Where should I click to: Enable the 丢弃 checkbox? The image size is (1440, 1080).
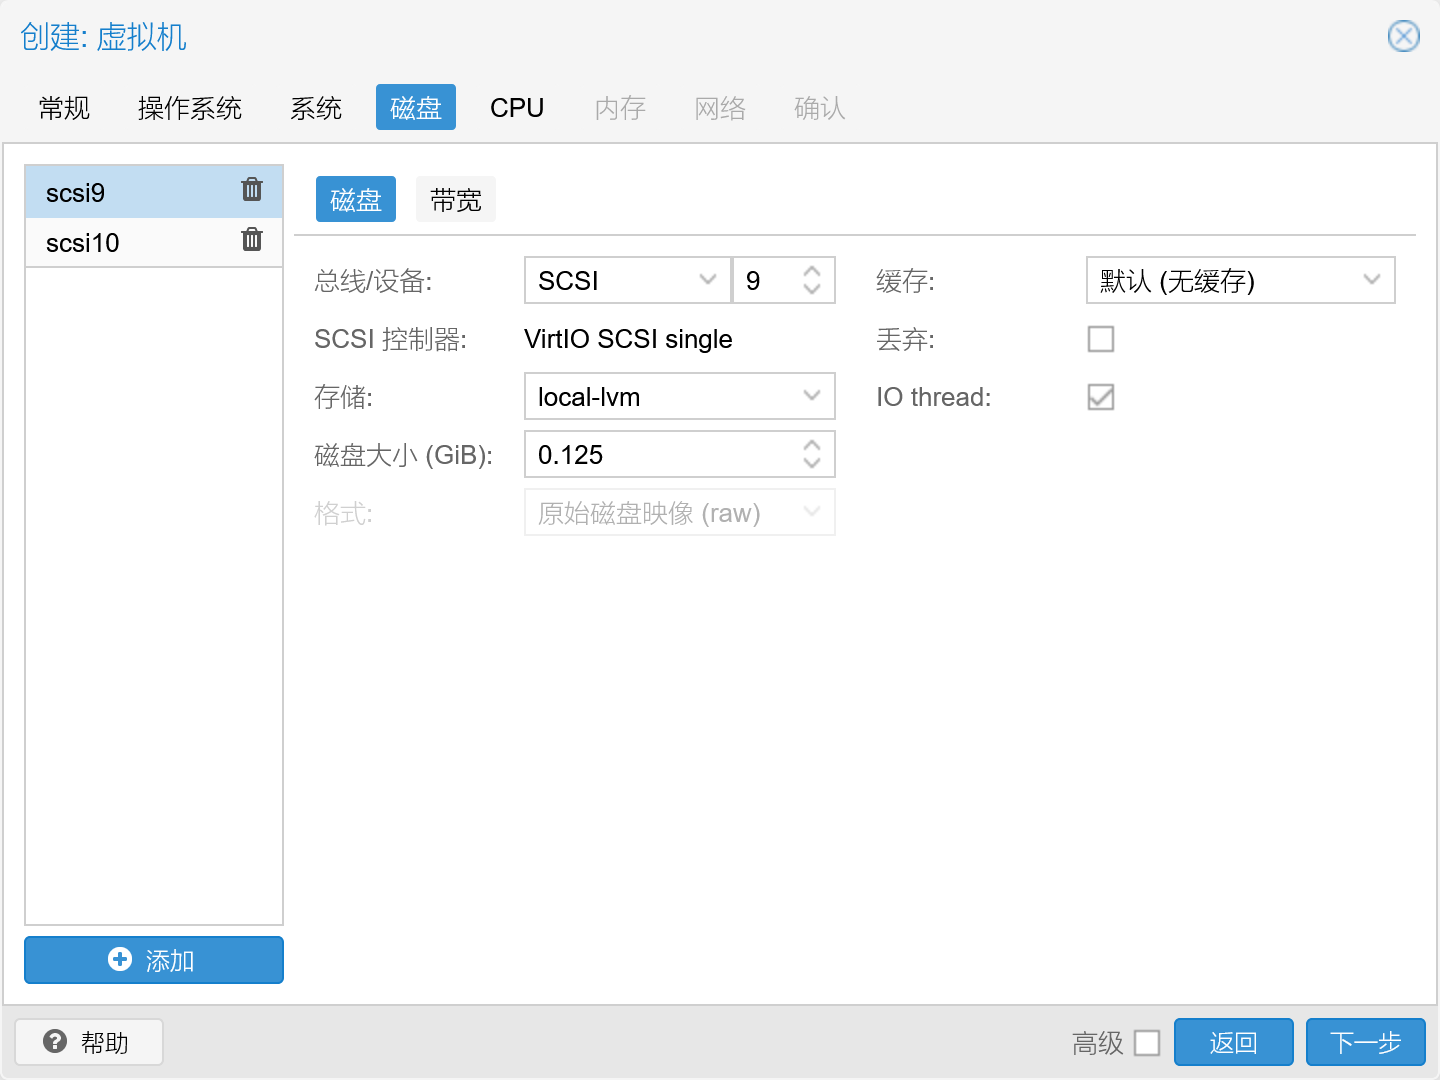pos(1100,339)
